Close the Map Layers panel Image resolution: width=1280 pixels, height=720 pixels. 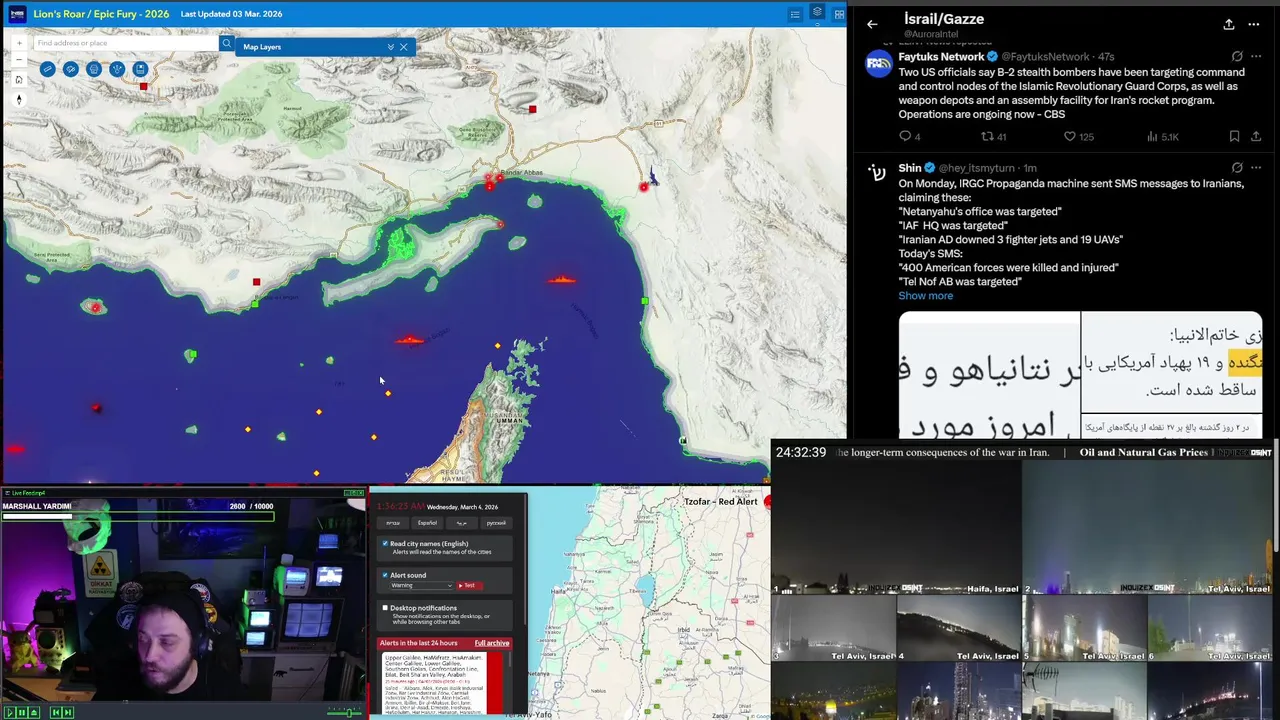click(404, 47)
